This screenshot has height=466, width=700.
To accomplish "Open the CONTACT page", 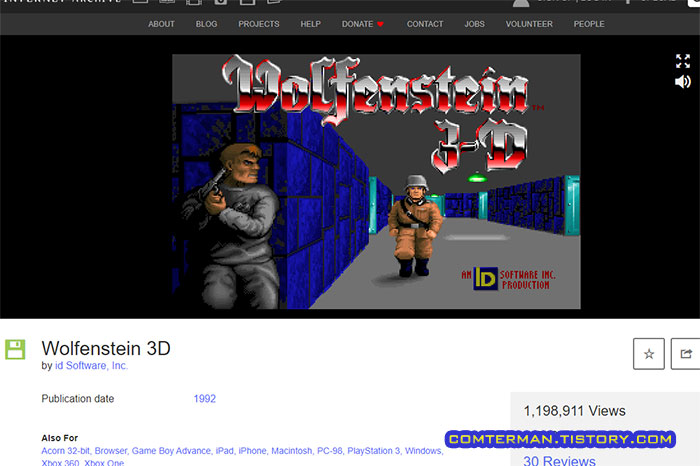I will coord(425,24).
